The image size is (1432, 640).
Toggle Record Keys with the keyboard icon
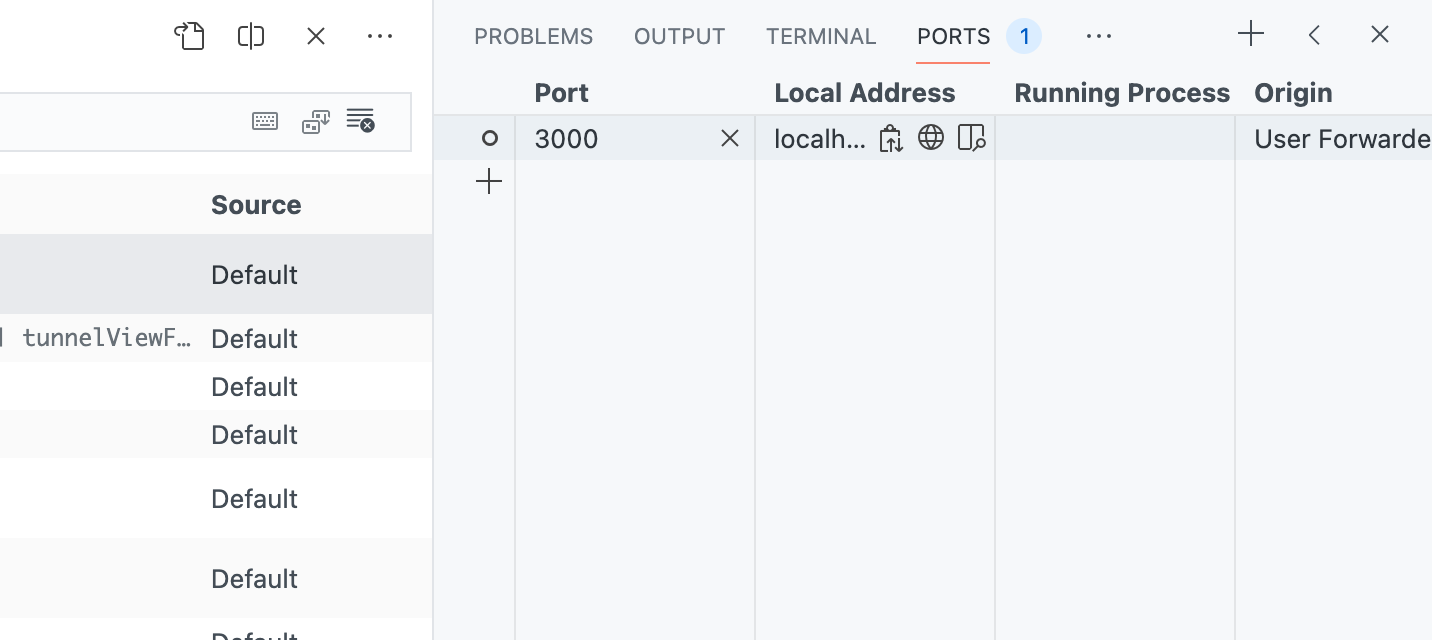[265, 120]
